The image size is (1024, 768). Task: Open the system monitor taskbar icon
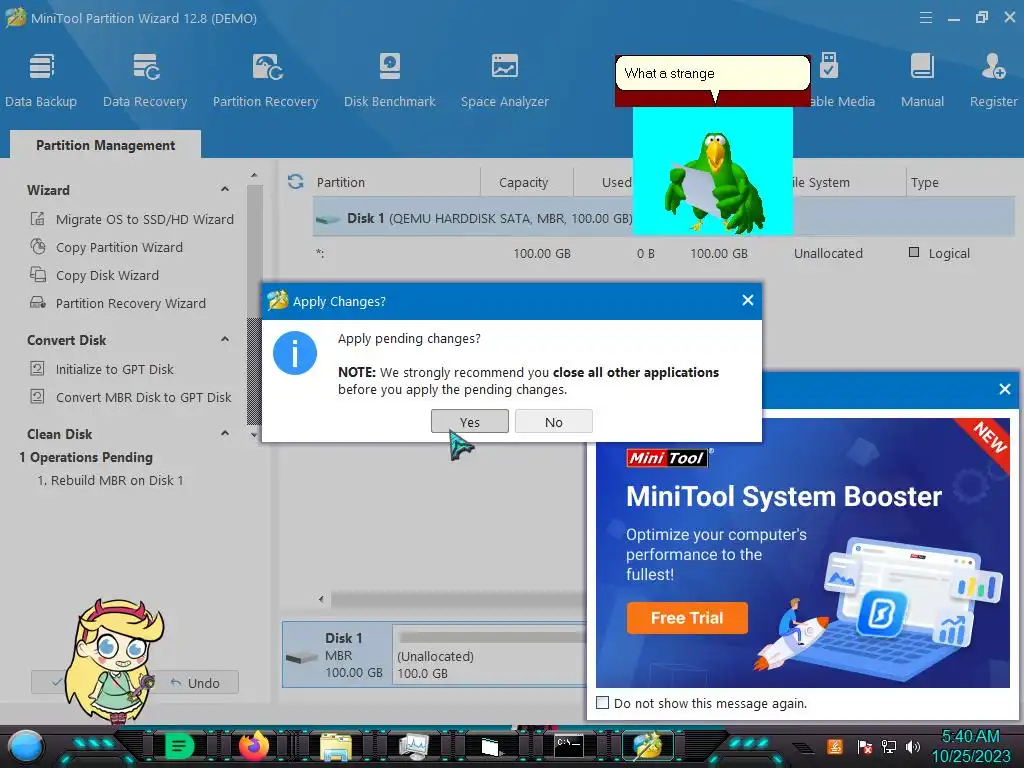(413, 746)
